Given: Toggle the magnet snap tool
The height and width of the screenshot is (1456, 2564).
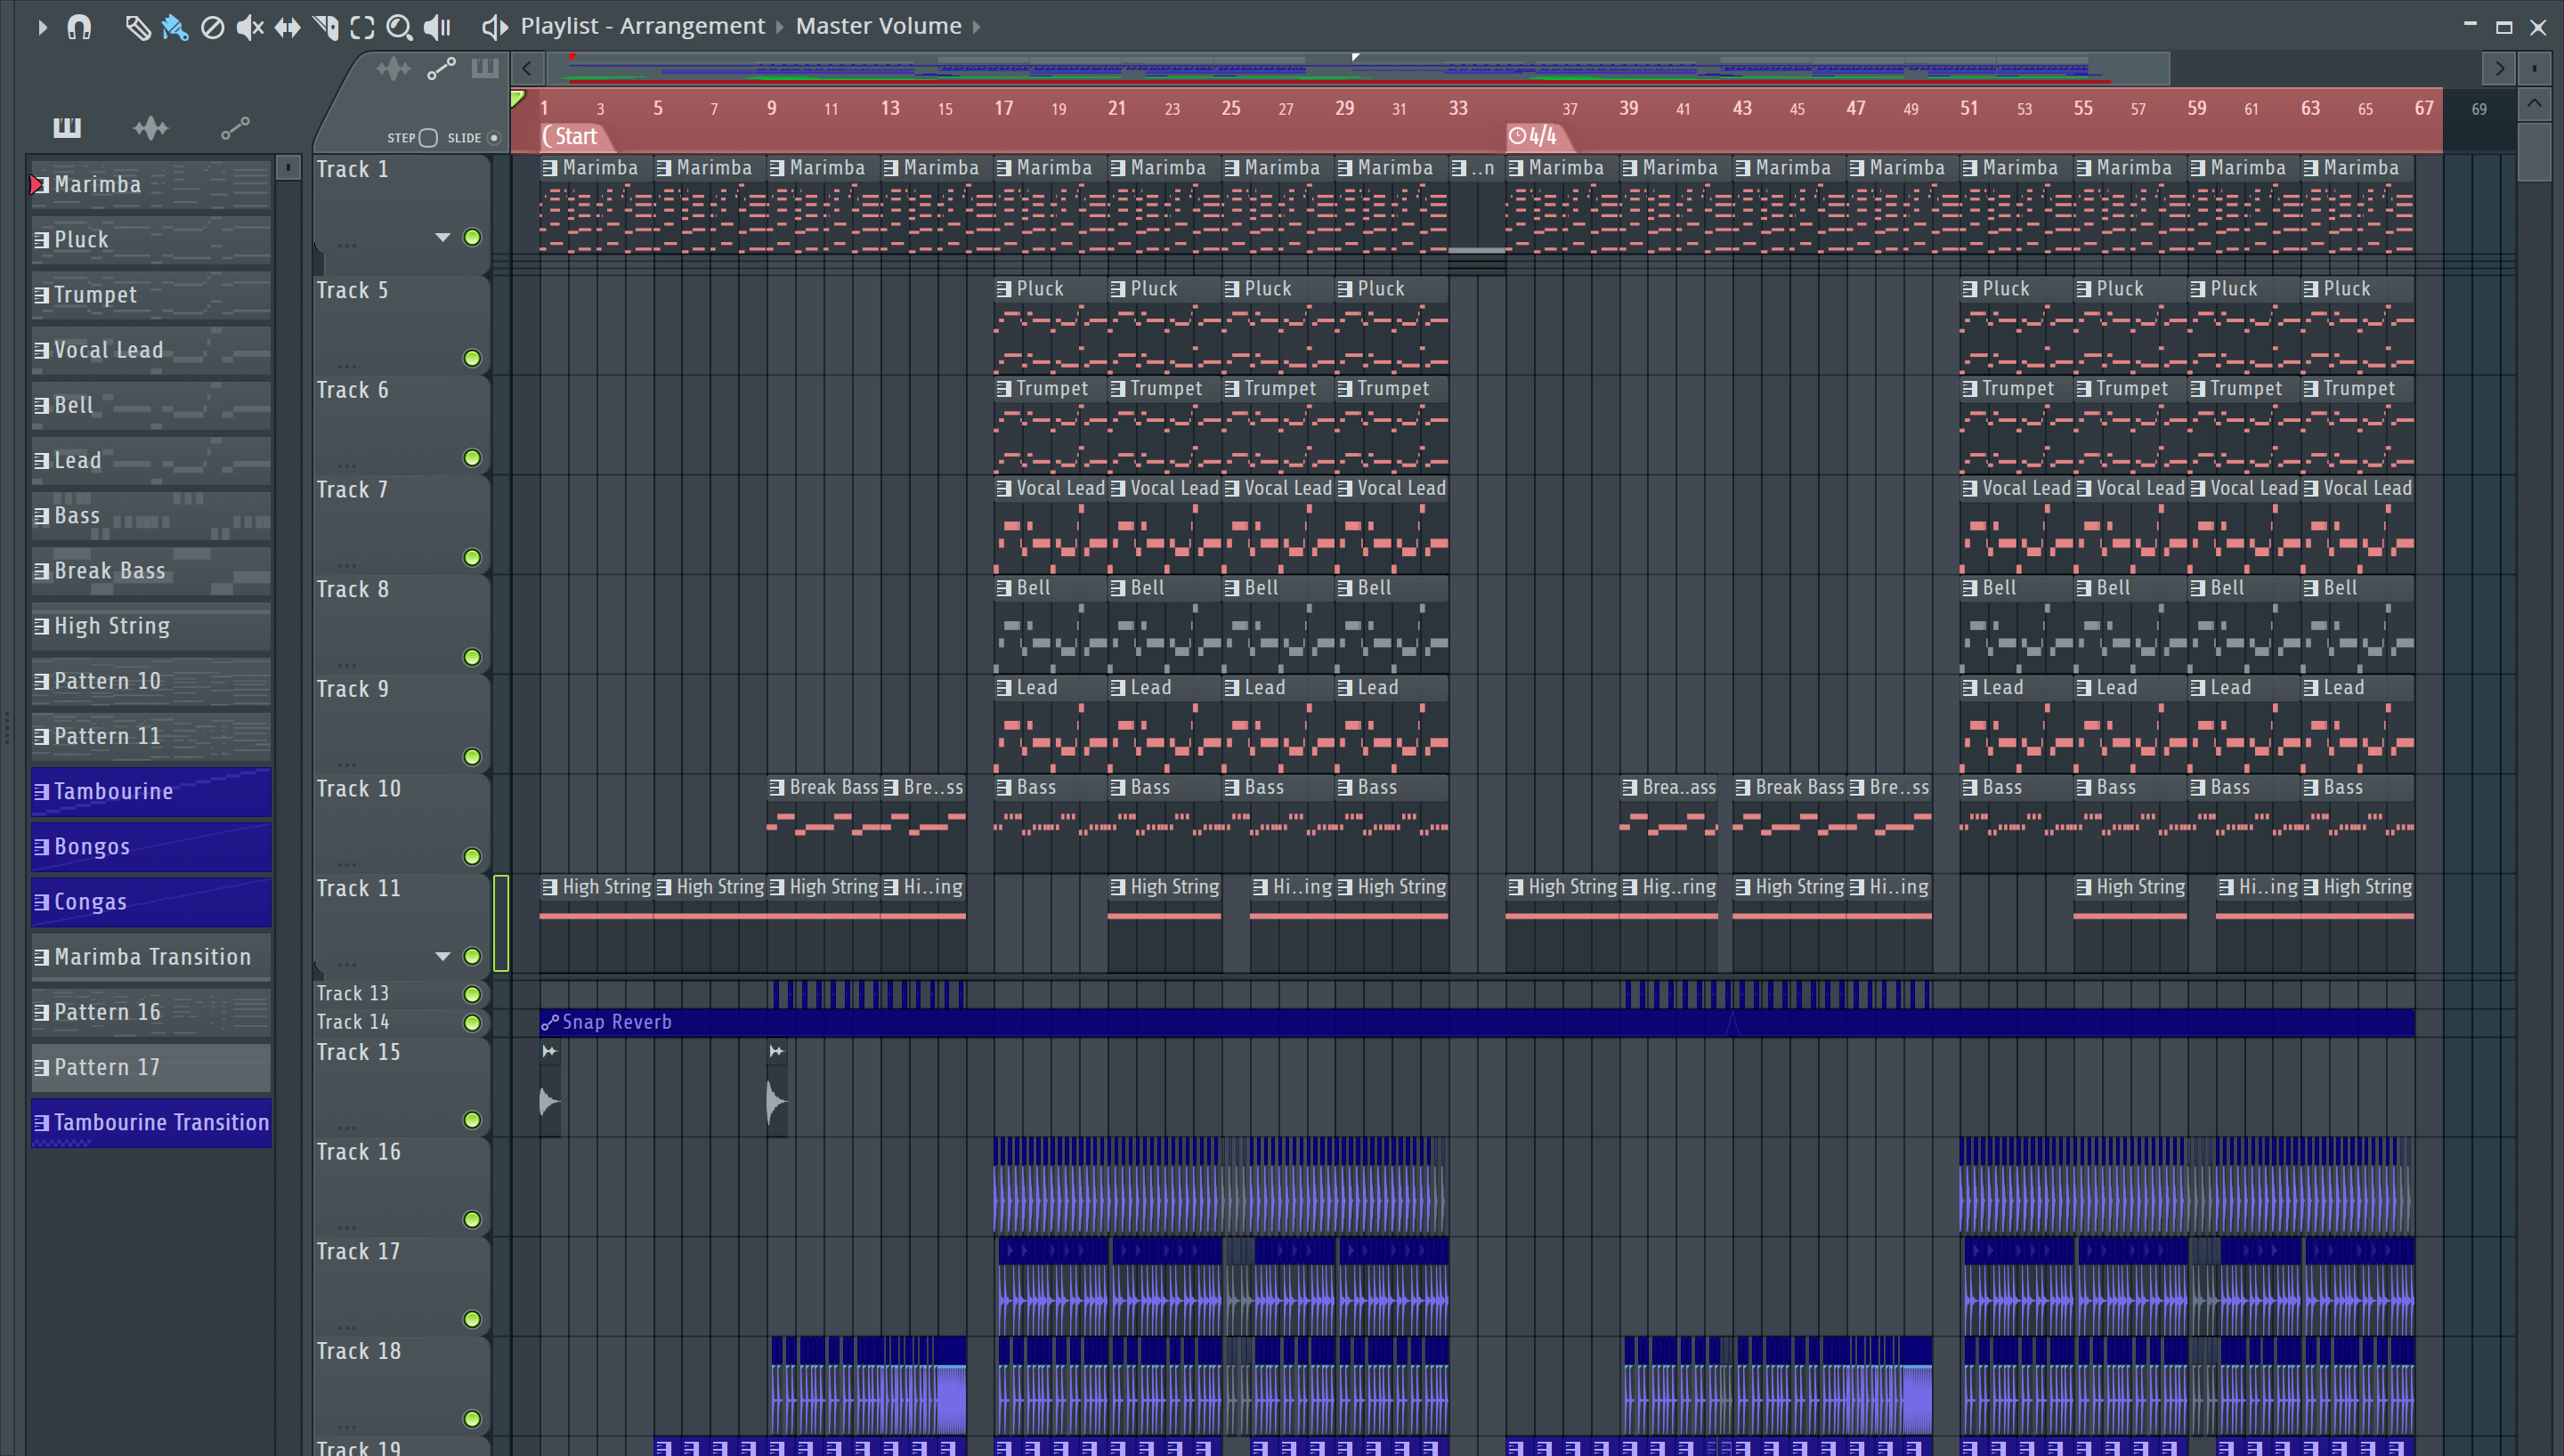Looking at the screenshot, I should pyautogui.click(x=79, y=27).
